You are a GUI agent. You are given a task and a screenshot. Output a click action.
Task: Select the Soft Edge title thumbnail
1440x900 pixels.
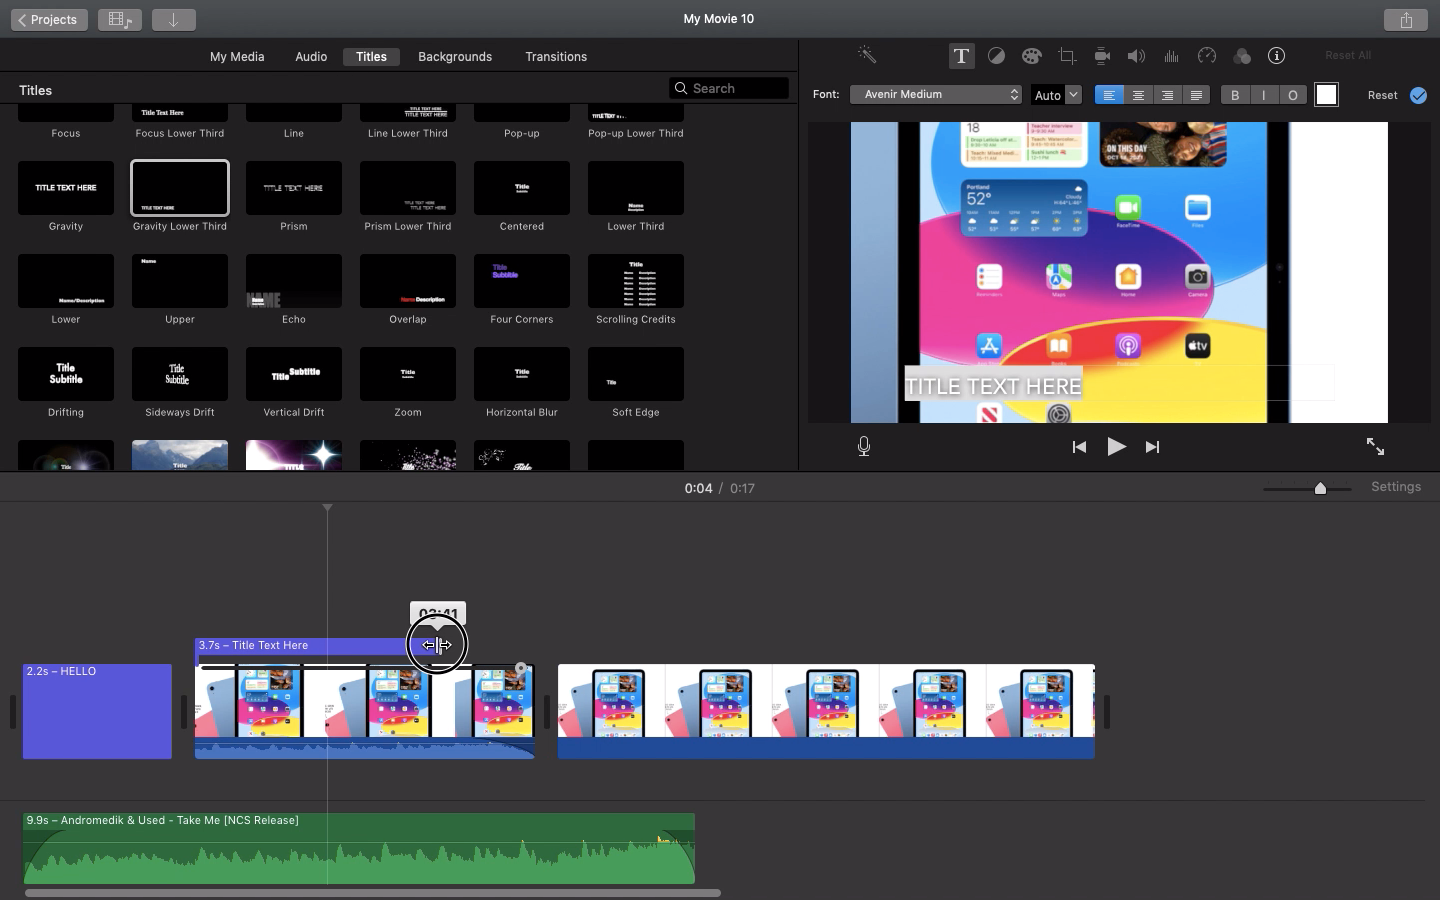coord(636,373)
